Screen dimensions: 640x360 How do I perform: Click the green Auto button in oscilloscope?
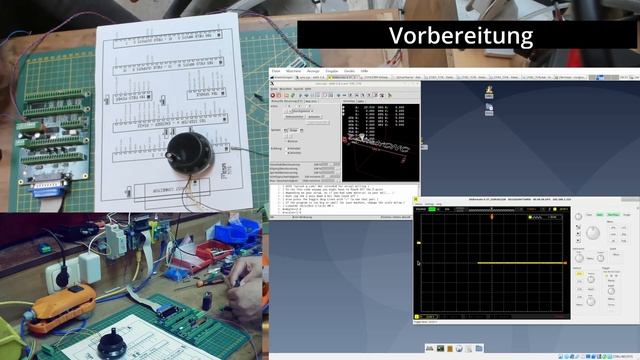[600, 215]
